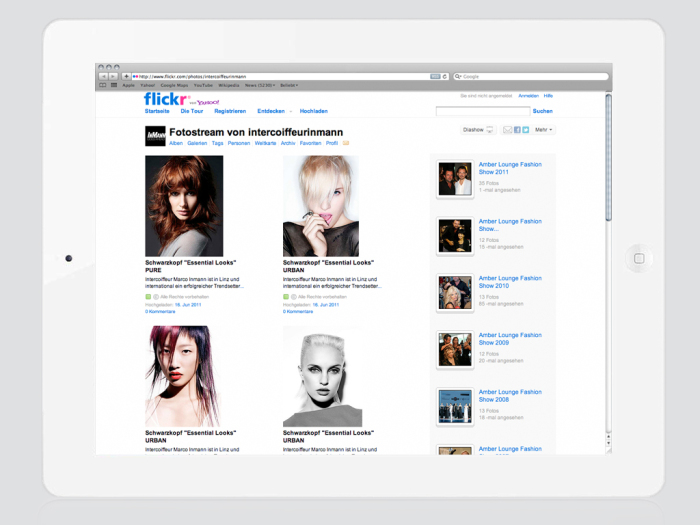This screenshot has width=700, height=525.
Task: Click the Google Maps bookmark
Action: pyautogui.click(x=174, y=85)
